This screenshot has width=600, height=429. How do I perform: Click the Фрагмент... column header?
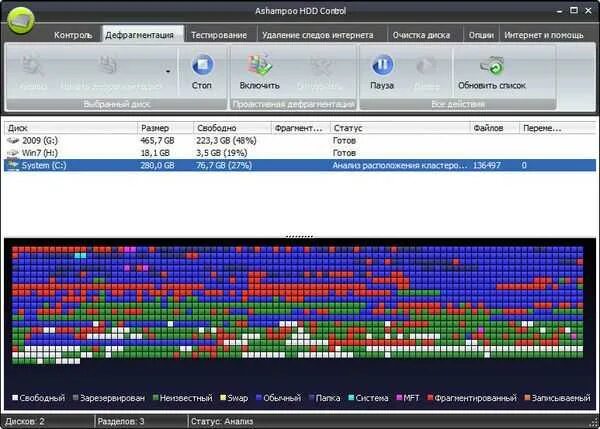(x=301, y=128)
